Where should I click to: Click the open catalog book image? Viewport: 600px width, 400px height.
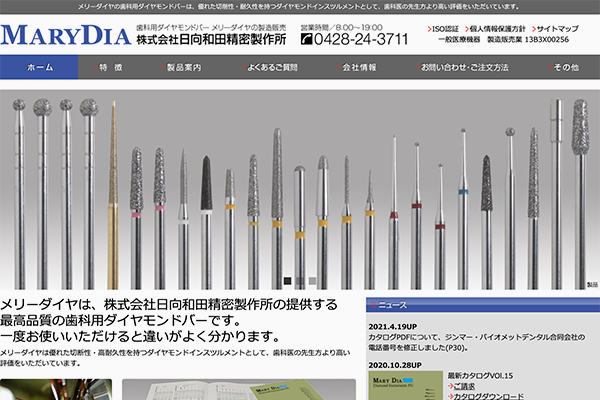[x=239, y=389]
